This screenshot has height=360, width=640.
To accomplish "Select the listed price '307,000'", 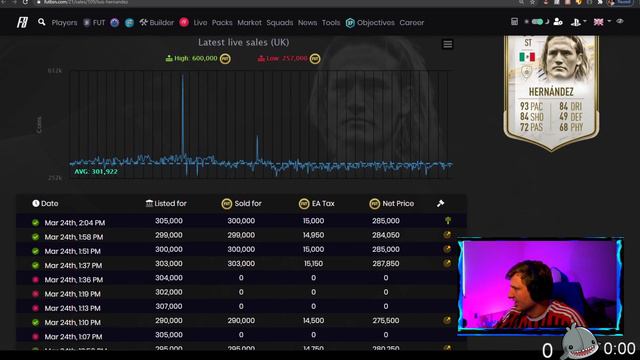I will click(169, 307).
